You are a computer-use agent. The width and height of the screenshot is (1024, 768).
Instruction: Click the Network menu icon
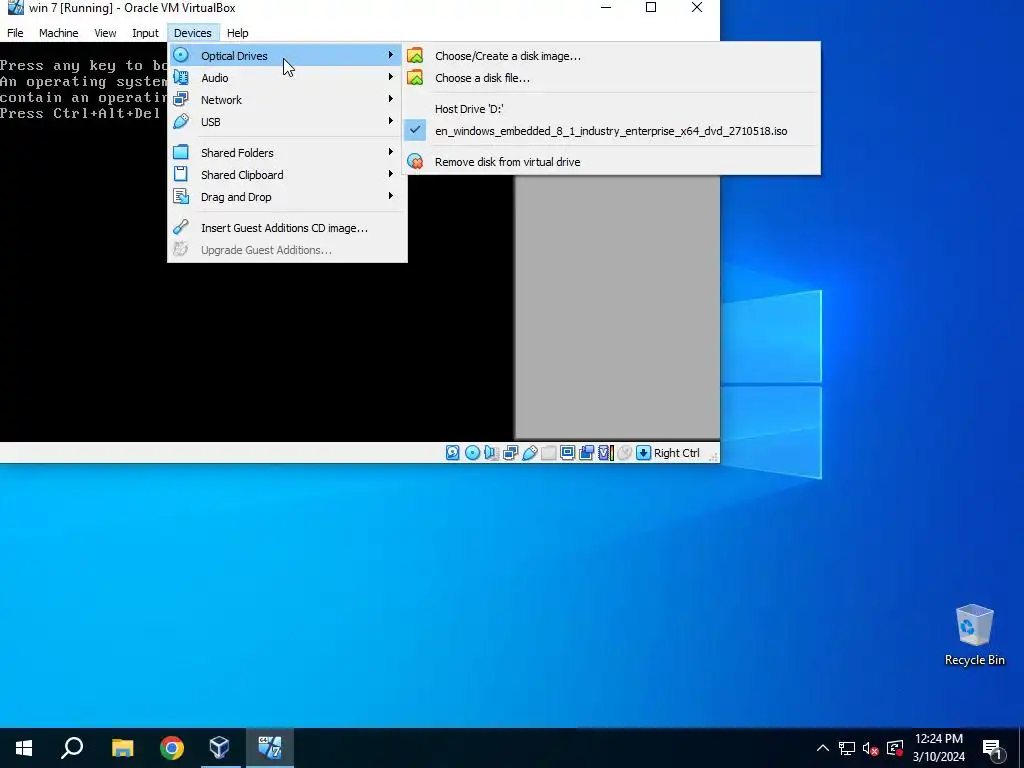[181, 99]
